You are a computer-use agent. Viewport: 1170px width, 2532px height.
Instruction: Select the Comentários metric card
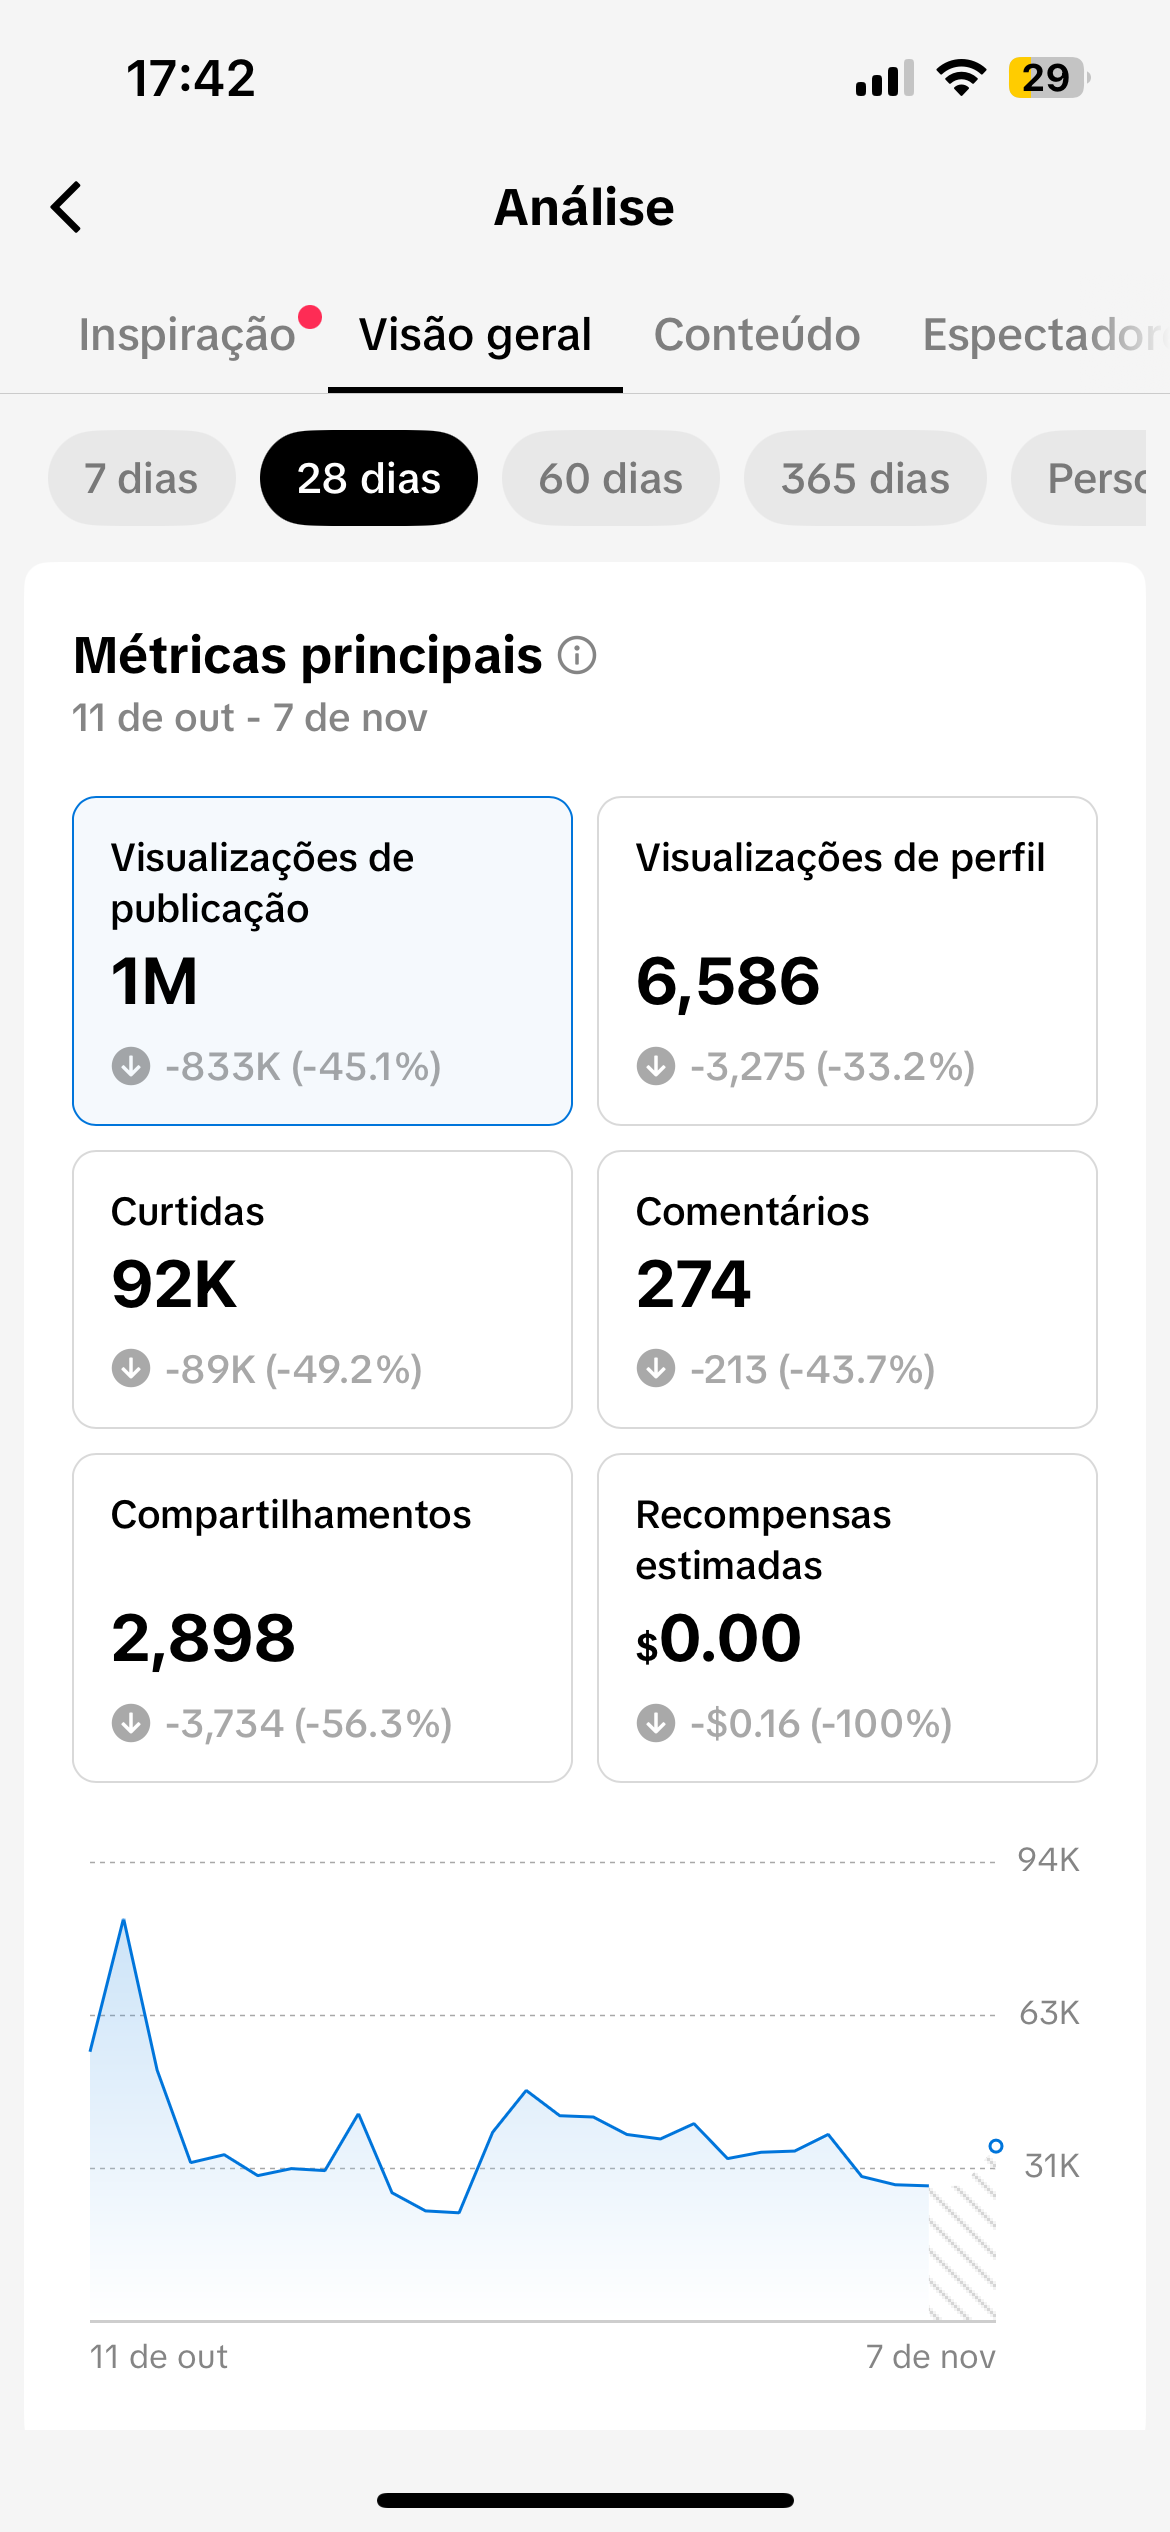click(847, 1288)
